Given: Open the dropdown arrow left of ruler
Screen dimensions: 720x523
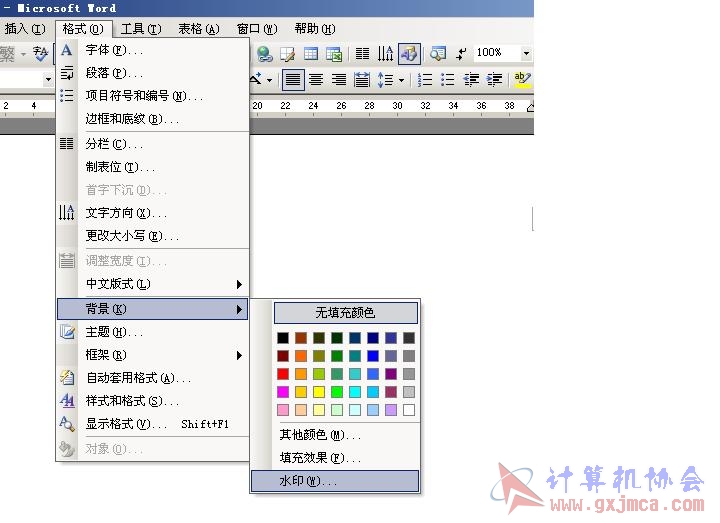Looking at the screenshot, I should click(48, 80).
